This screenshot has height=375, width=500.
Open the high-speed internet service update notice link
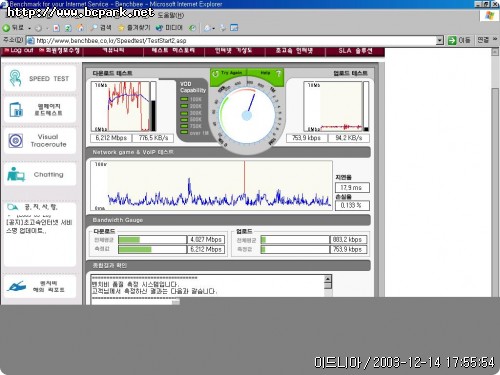tap(39, 226)
